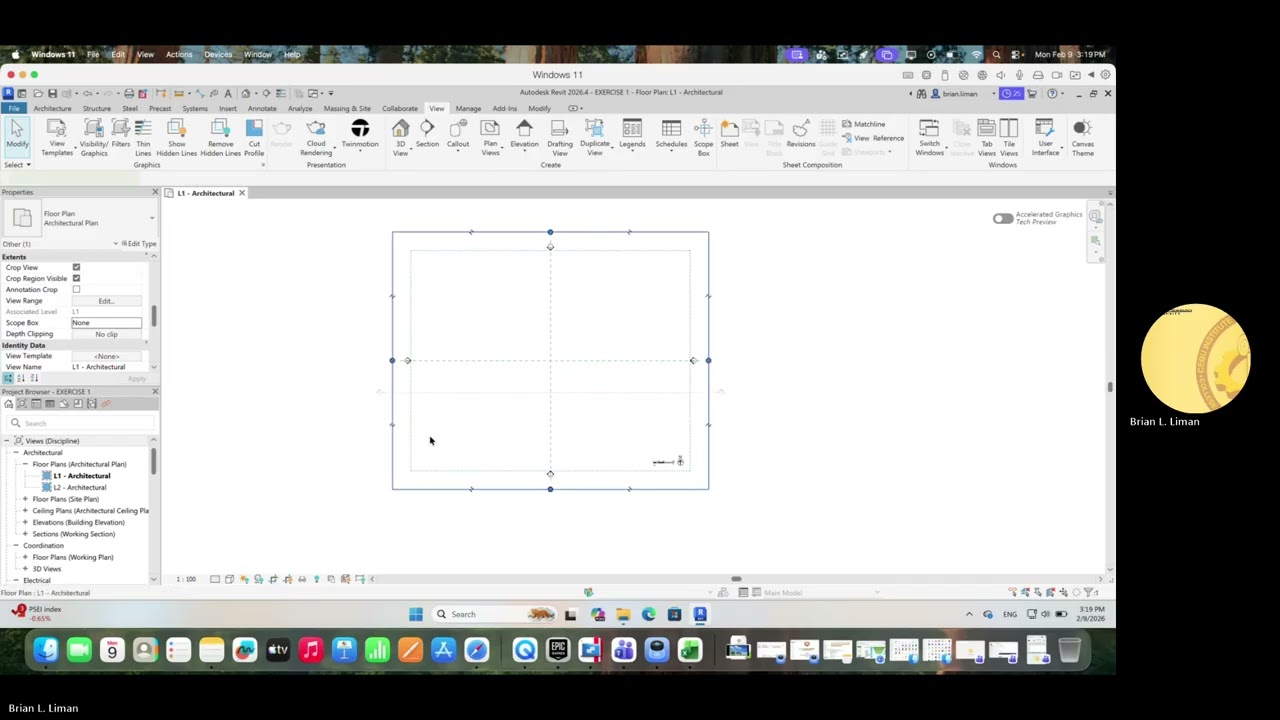Switch to the Architecture ribbon tab
Image resolution: width=1280 pixels, height=720 pixels.
tap(52, 108)
